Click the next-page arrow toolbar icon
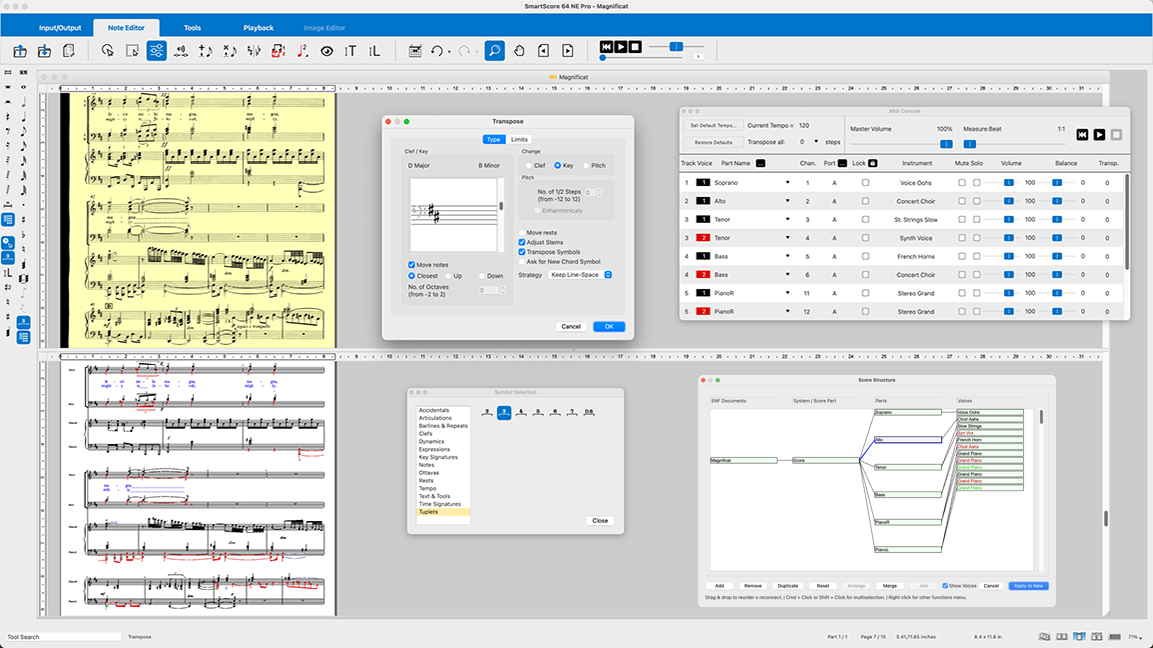Viewport: 1153px width, 648px height. click(568, 49)
